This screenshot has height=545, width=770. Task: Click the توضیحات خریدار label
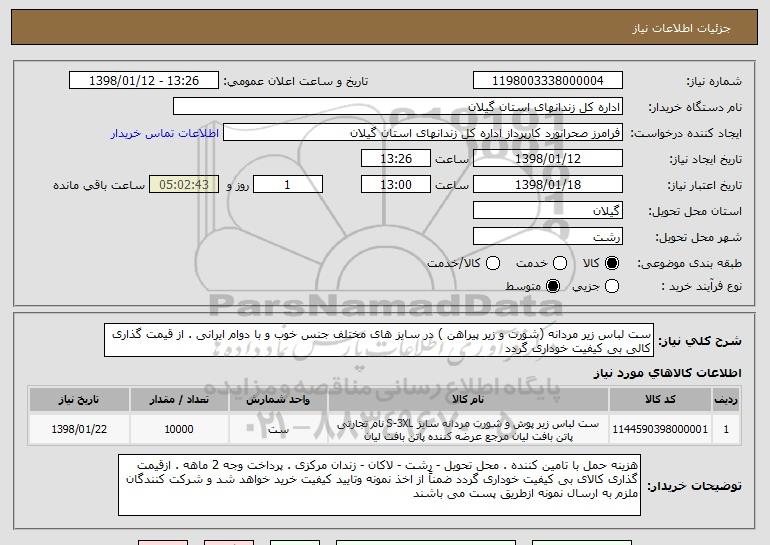point(694,486)
